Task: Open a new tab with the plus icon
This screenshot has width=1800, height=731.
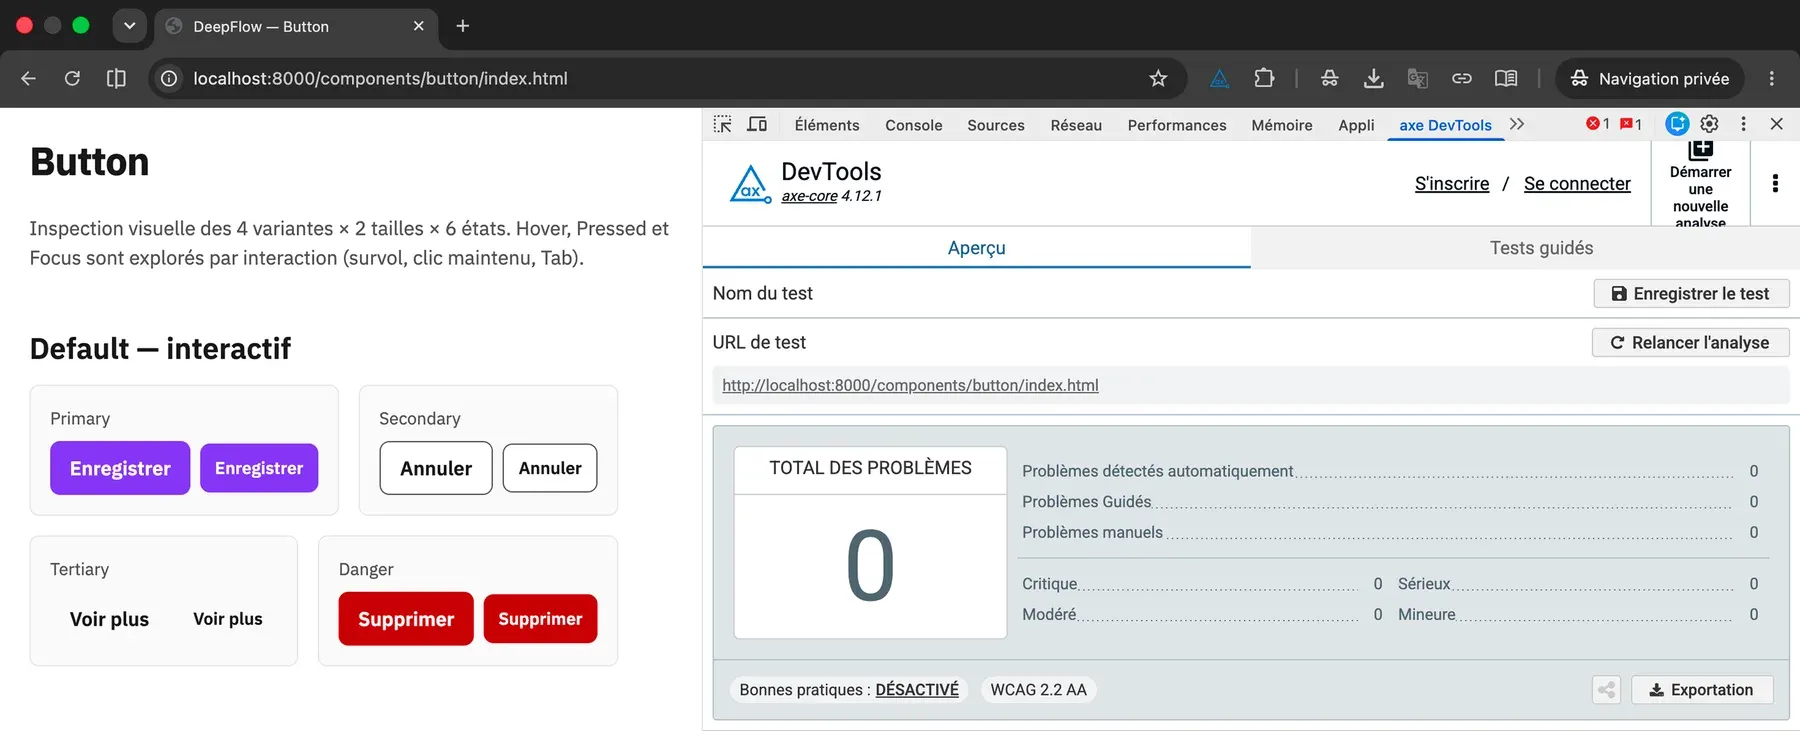Action: pos(462,26)
